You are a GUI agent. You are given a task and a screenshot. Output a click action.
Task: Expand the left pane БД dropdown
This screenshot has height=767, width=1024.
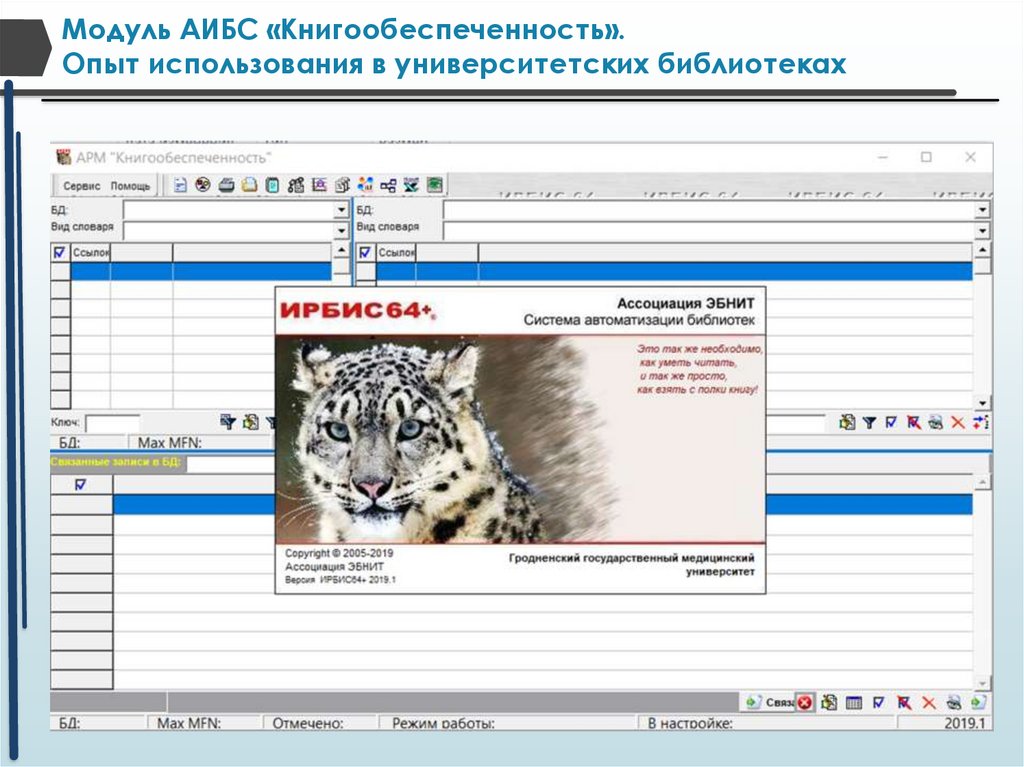[341, 210]
